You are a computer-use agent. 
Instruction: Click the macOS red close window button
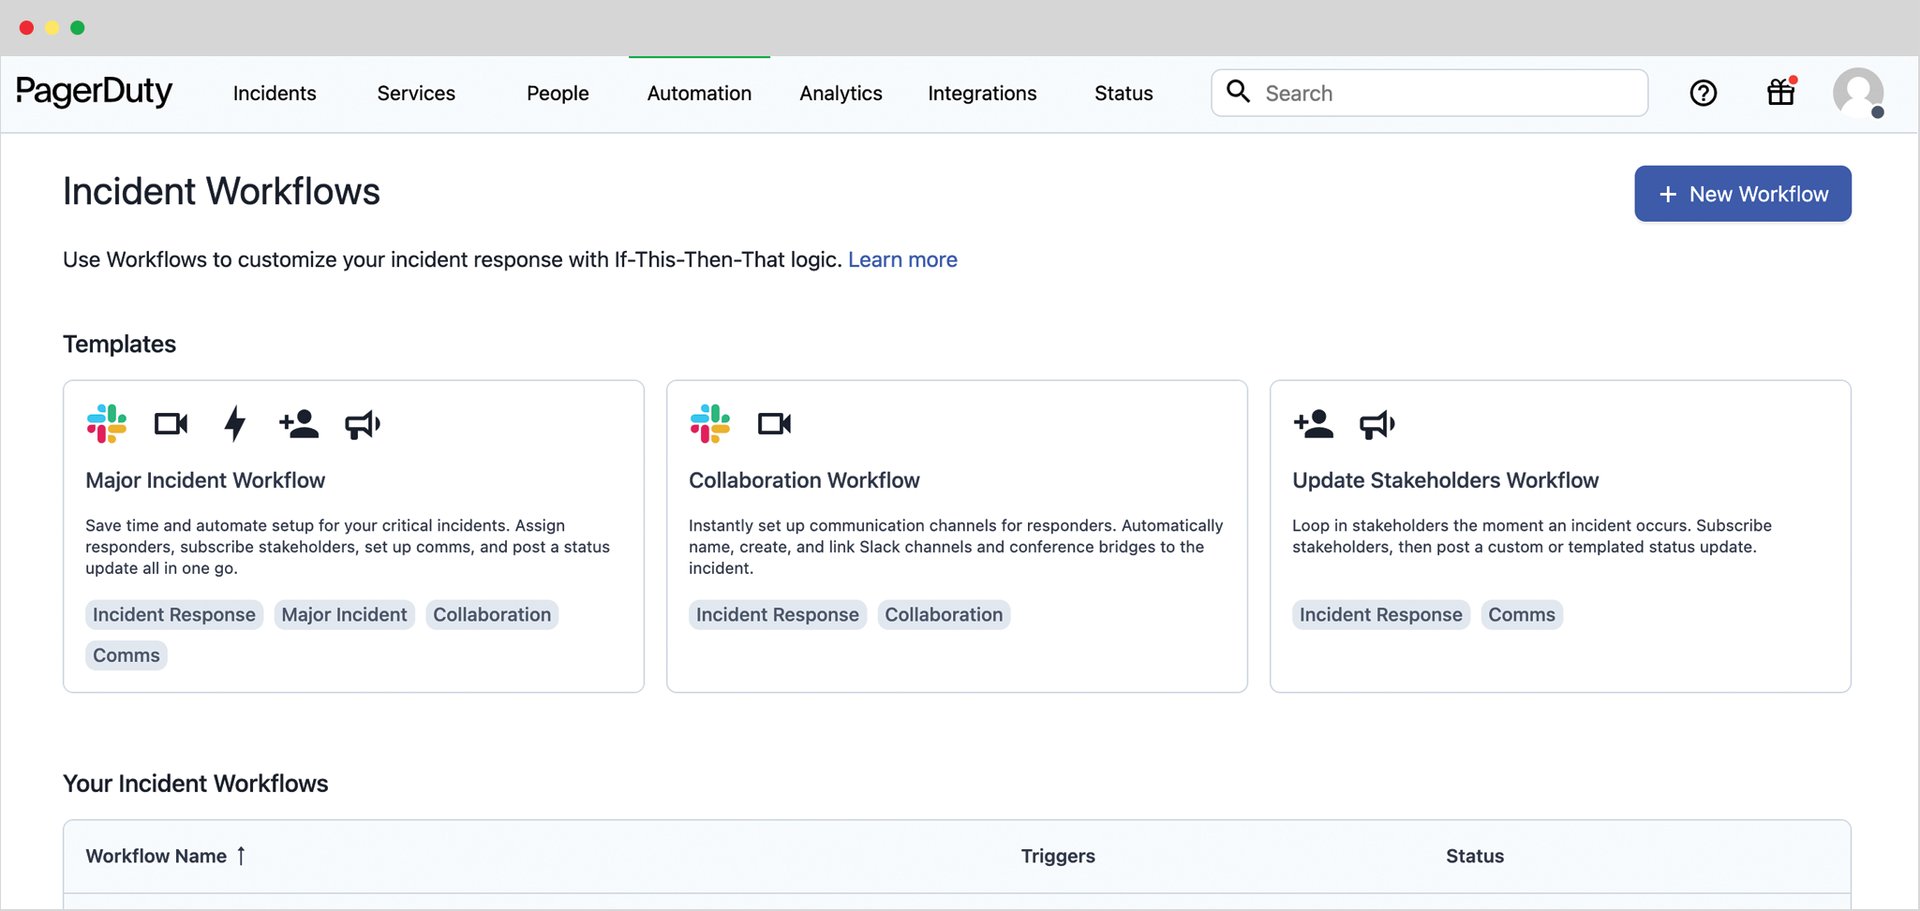pos(26,28)
